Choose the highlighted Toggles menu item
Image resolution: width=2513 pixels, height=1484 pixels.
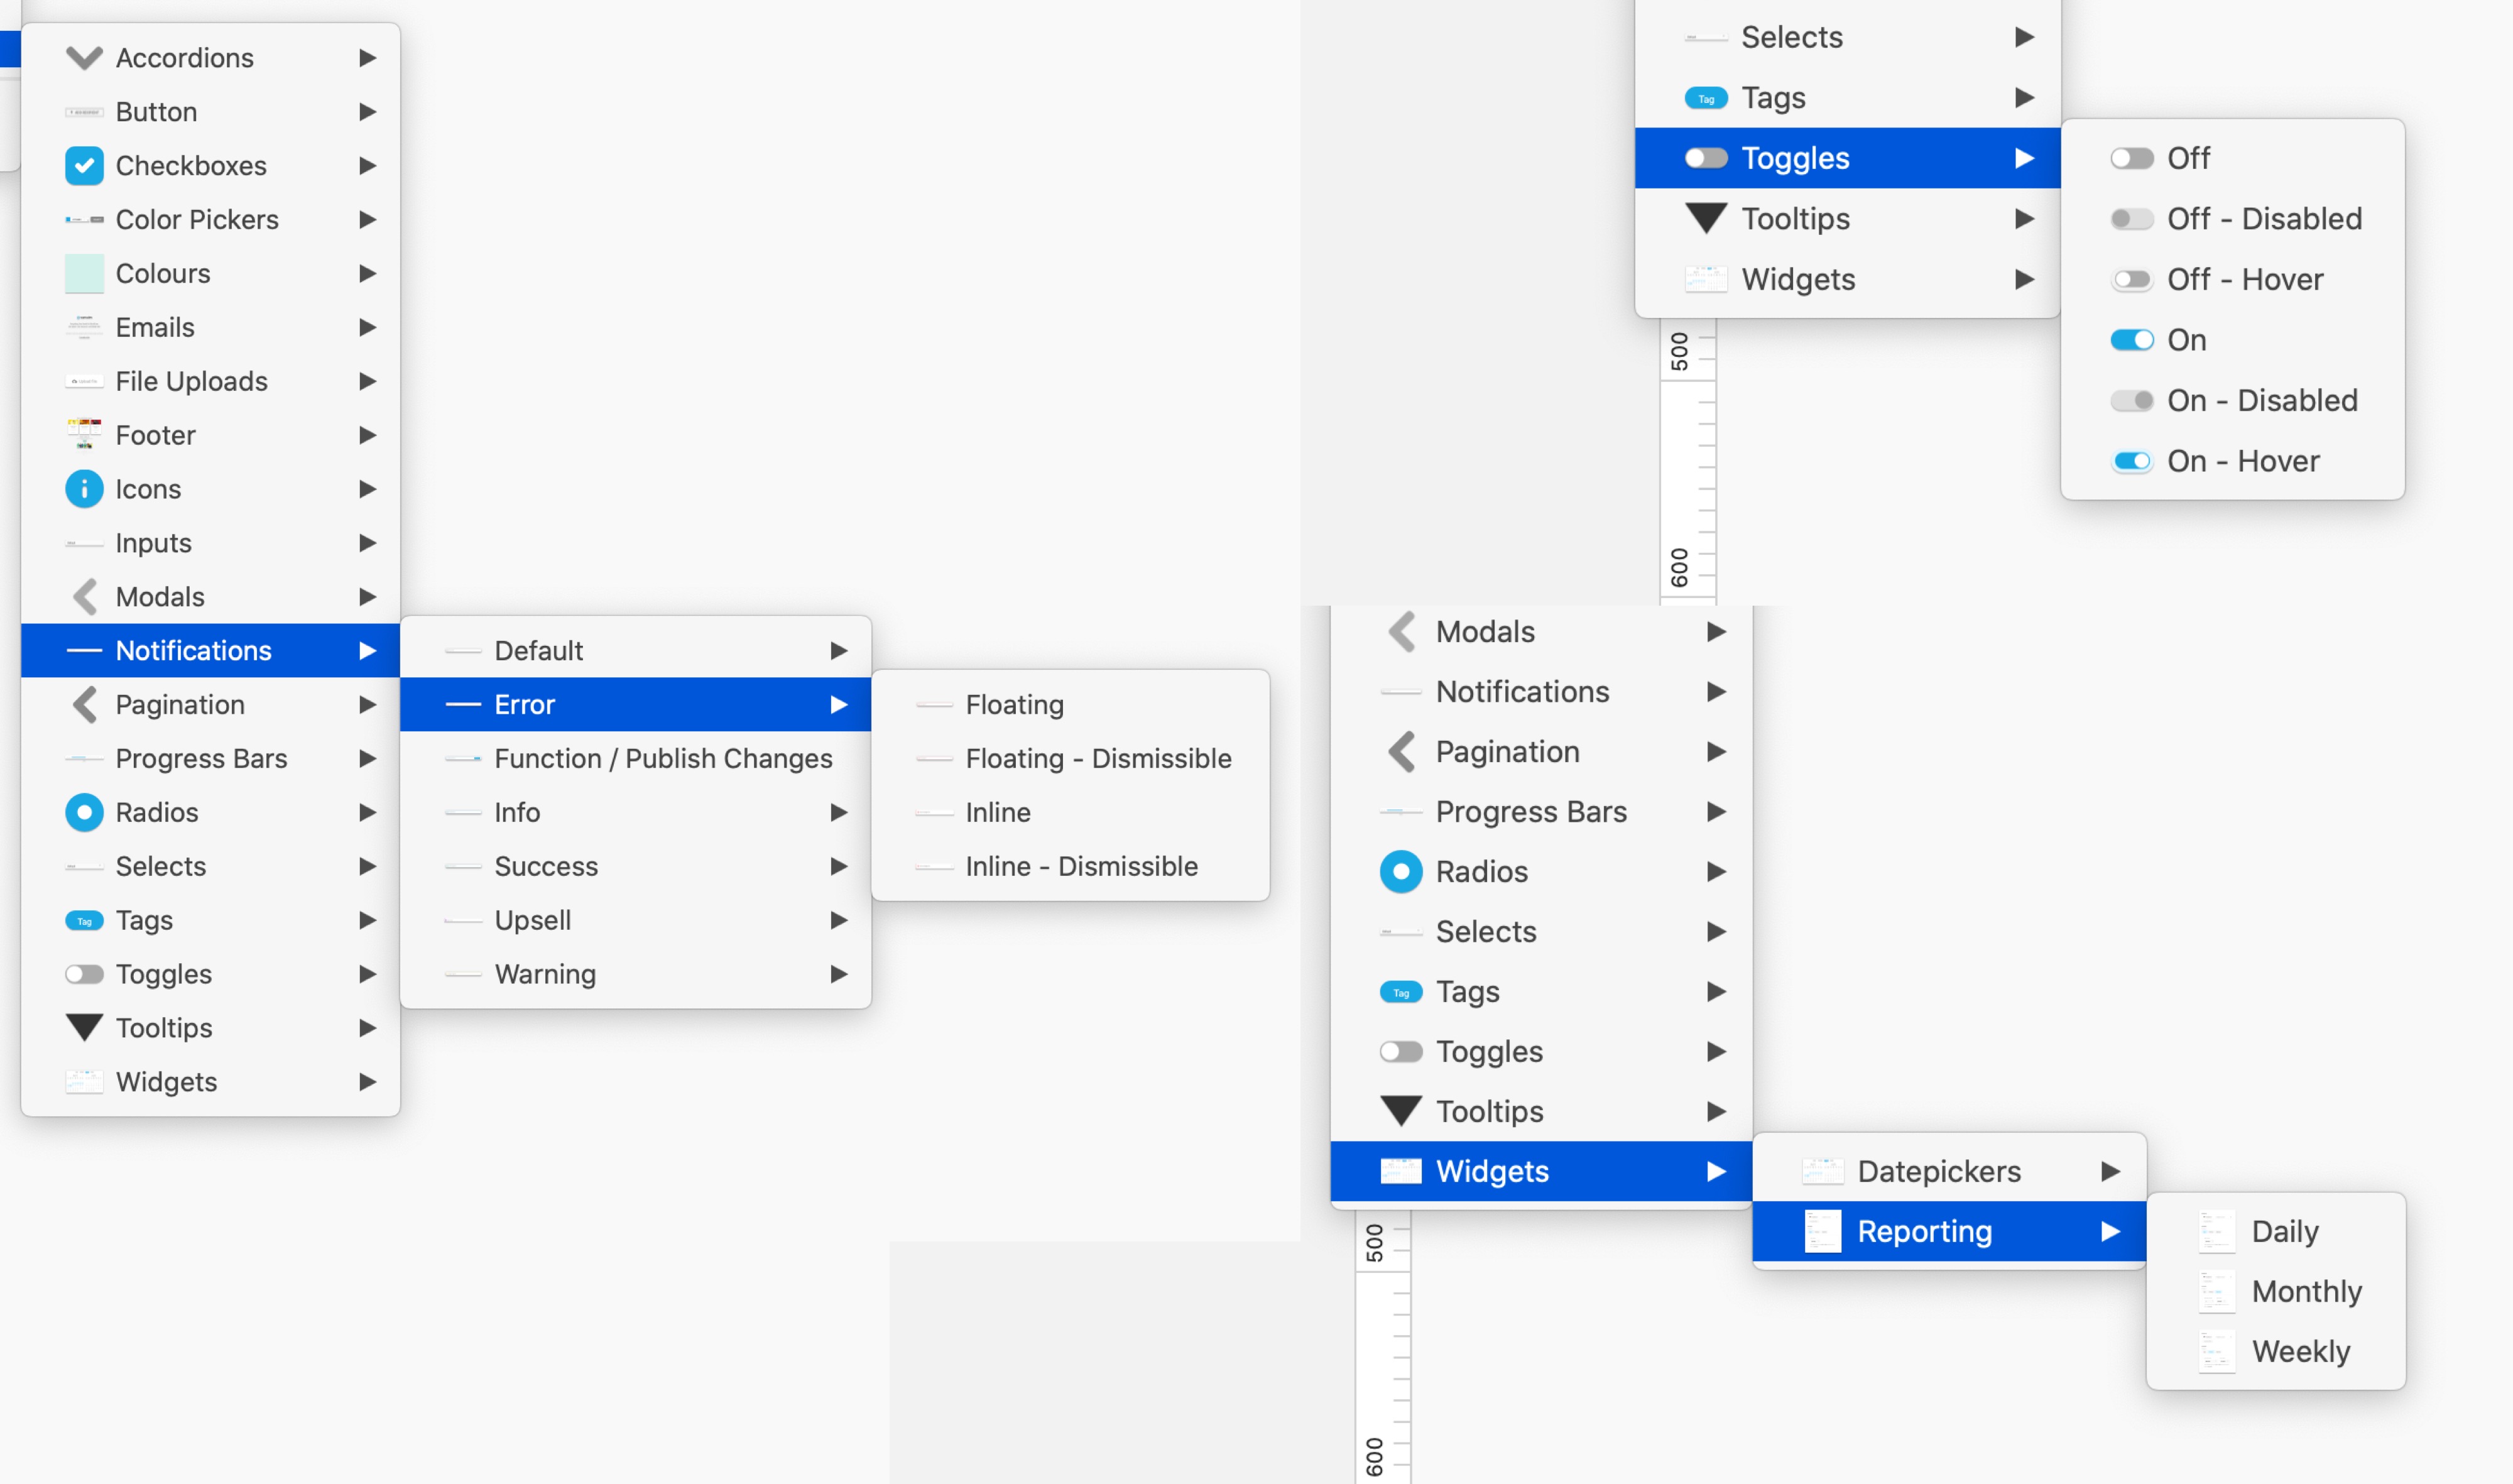(x=1847, y=158)
